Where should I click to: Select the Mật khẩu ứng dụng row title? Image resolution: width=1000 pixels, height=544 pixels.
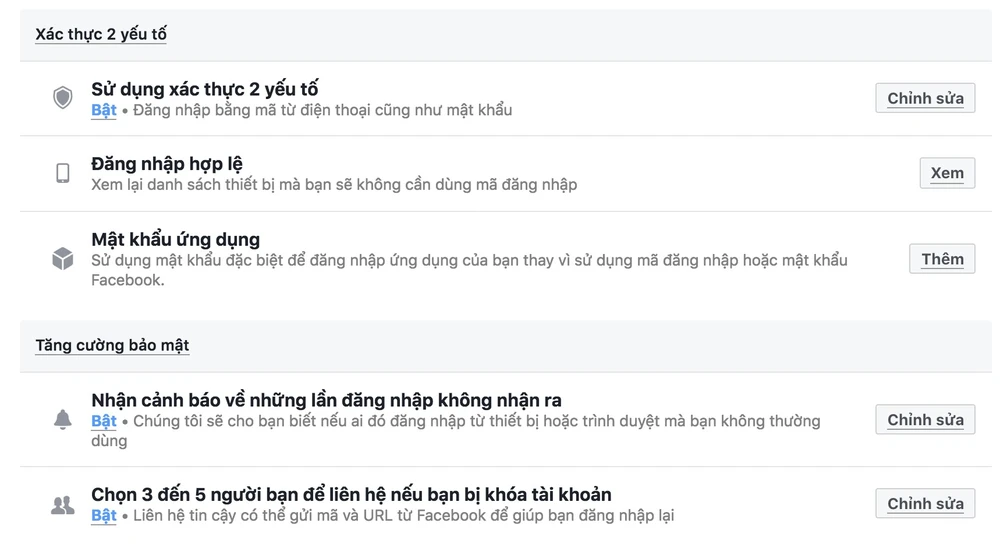175,240
